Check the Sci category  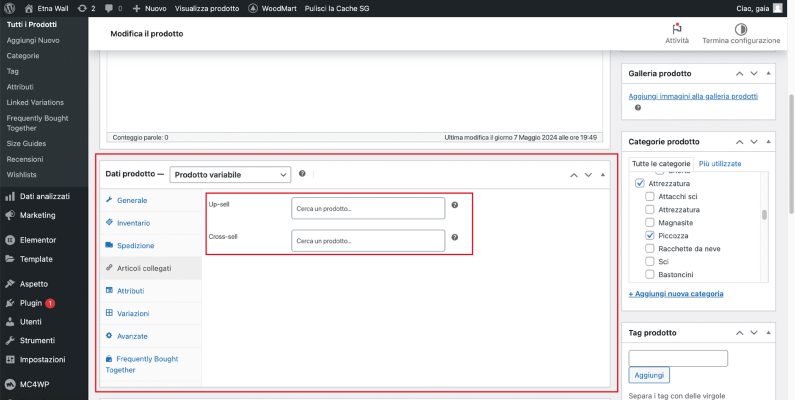click(x=649, y=262)
